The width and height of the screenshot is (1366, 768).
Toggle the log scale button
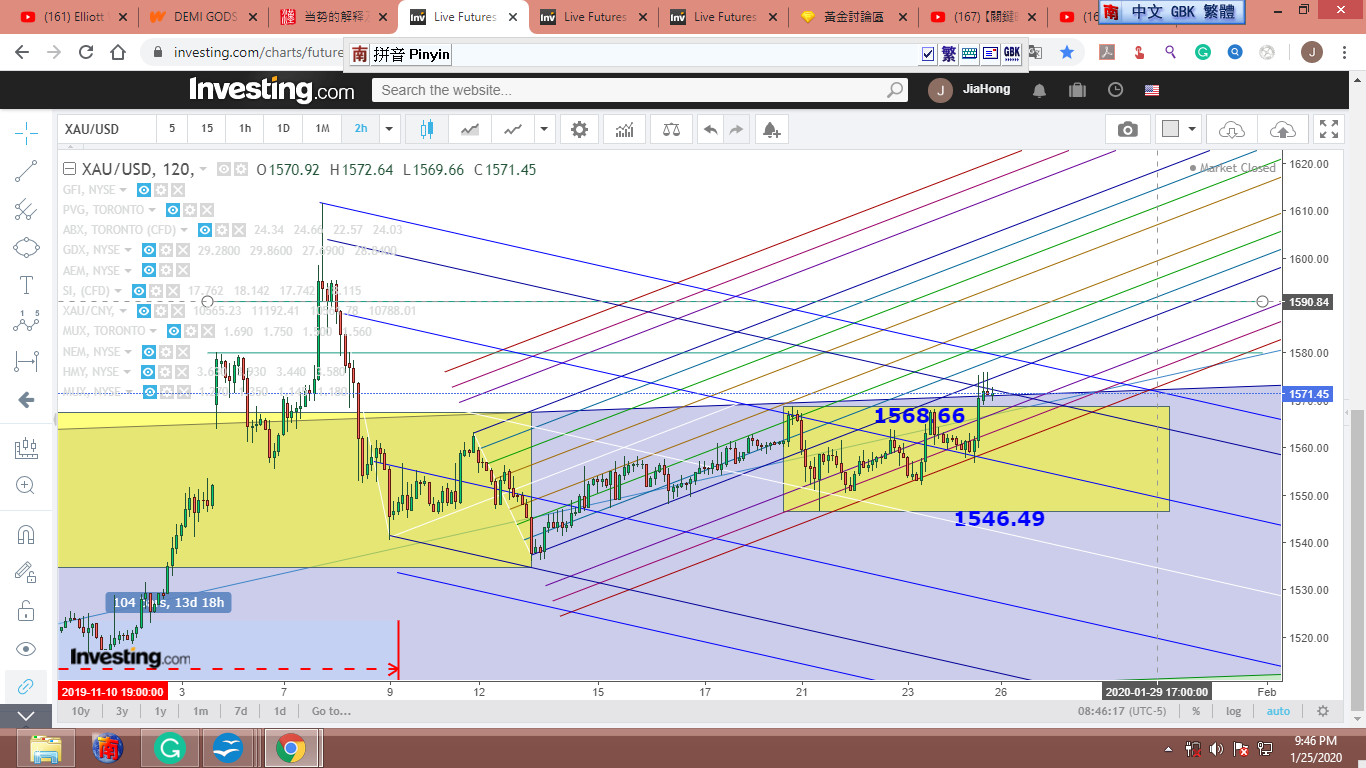pos(1234,711)
